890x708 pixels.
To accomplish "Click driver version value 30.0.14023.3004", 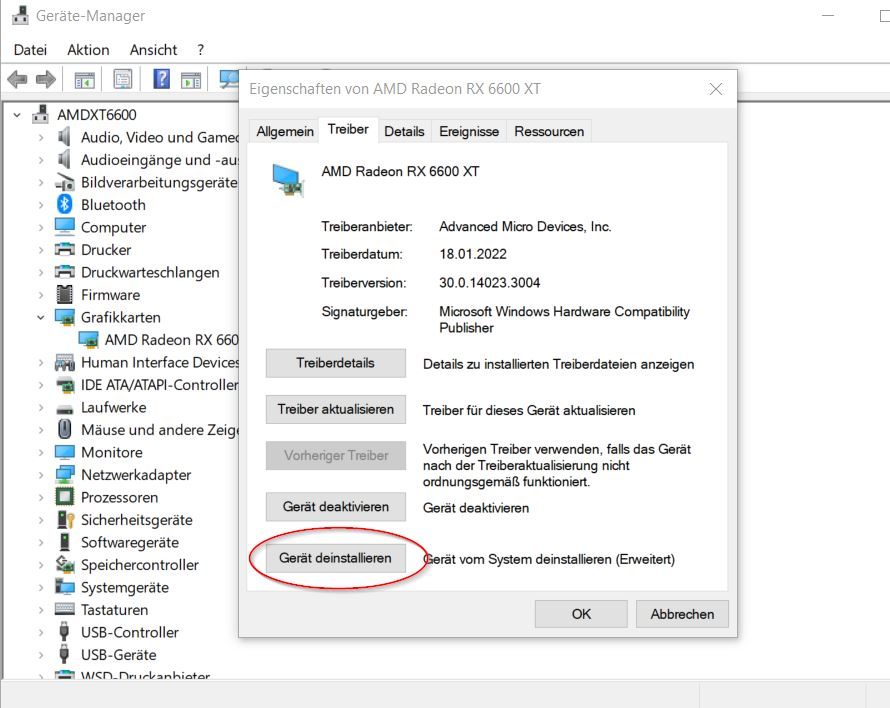I will pyautogui.click(x=489, y=283).
